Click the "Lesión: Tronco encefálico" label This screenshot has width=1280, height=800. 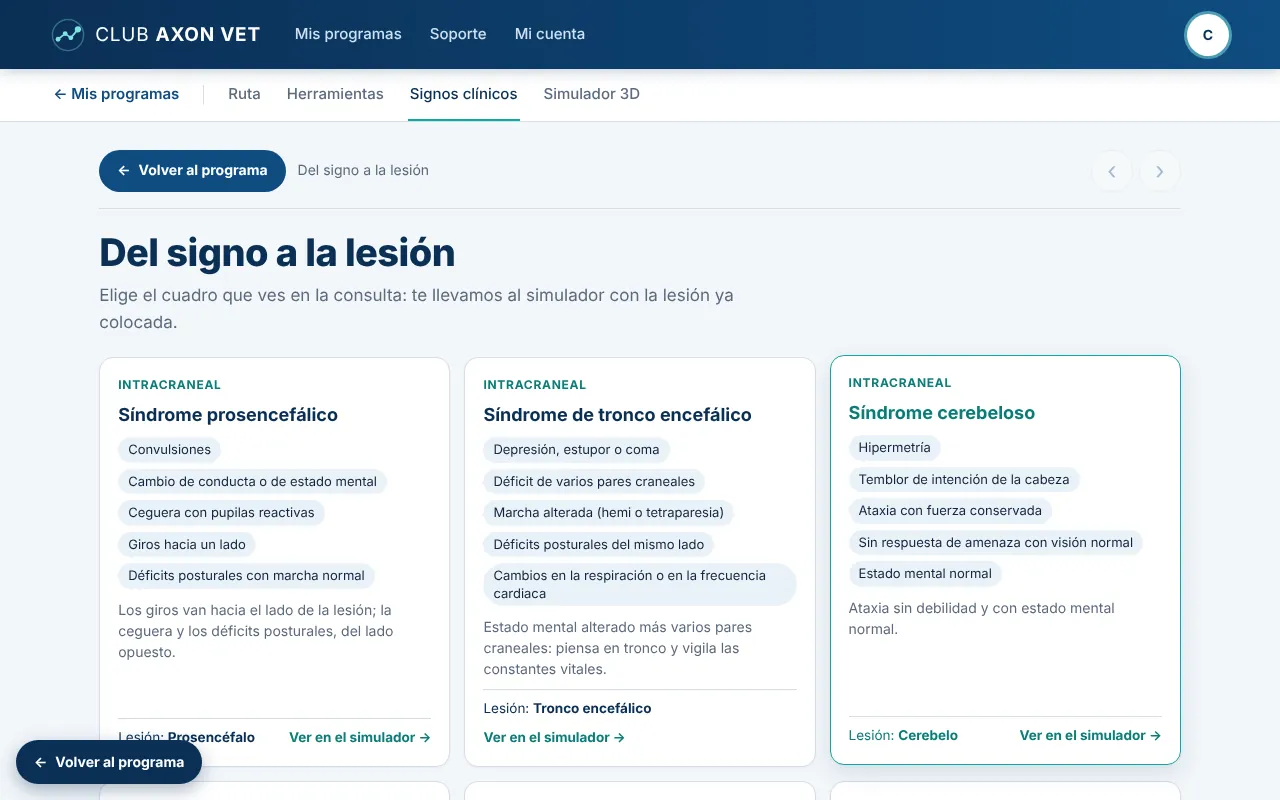click(x=567, y=708)
